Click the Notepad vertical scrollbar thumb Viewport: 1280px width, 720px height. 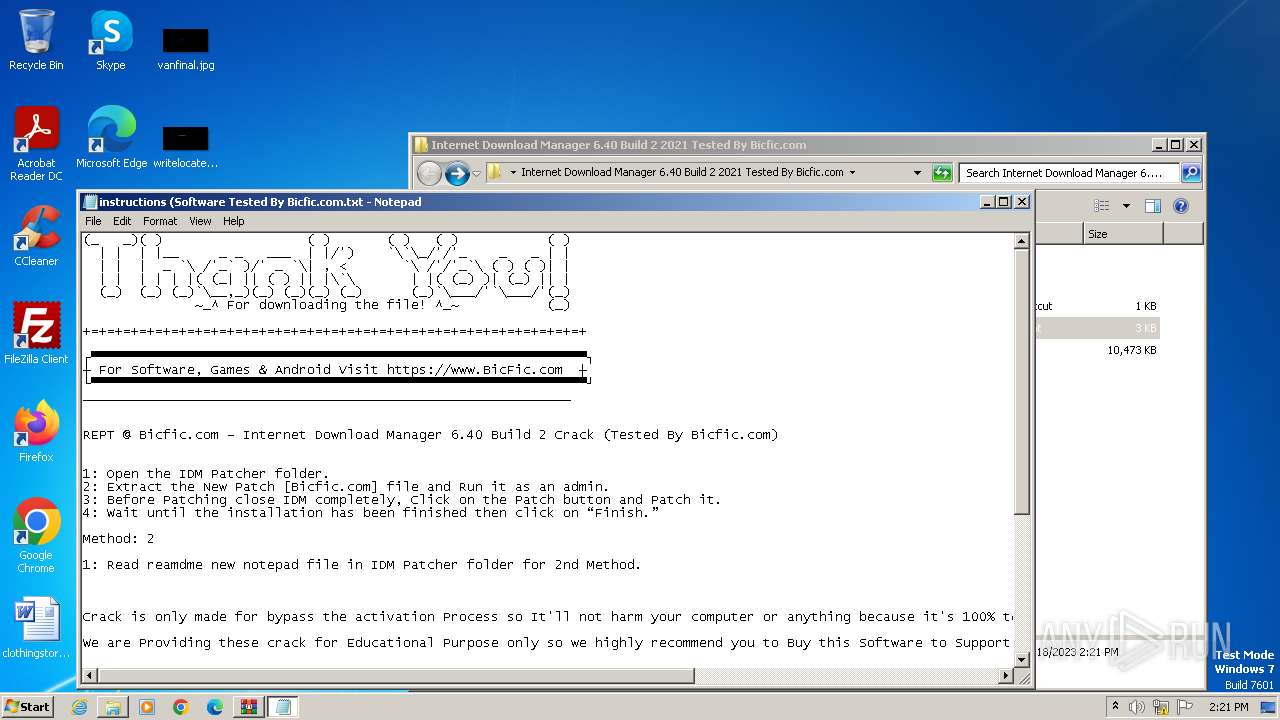1022,381
